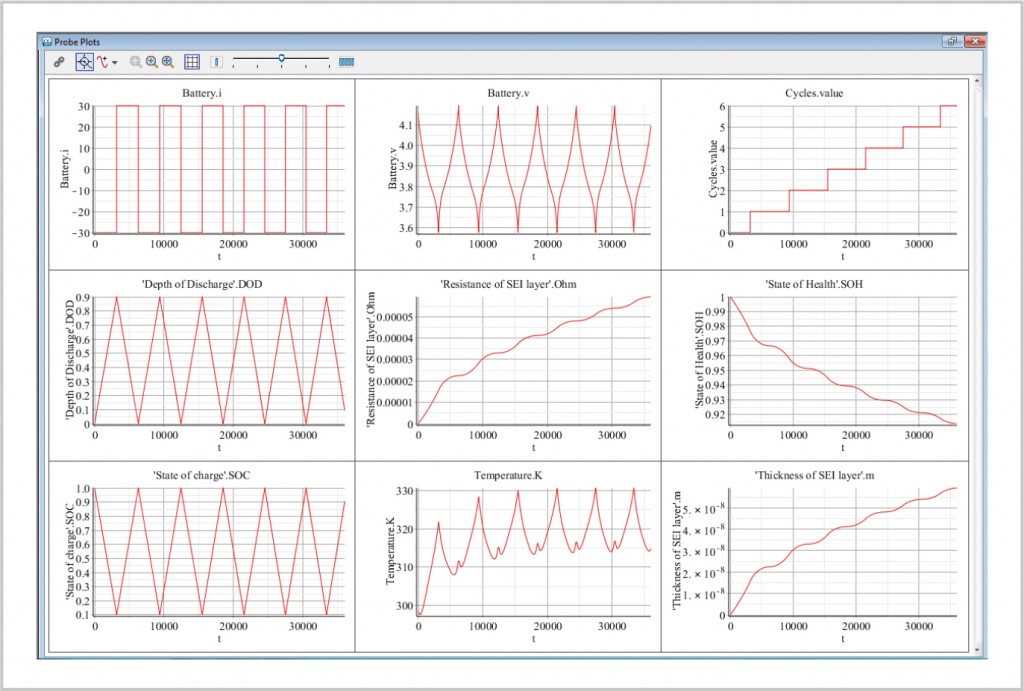This screenshot has height=691, width=1024.
Task: Click the 't' axis label under Battery.v
Action: 534,257
